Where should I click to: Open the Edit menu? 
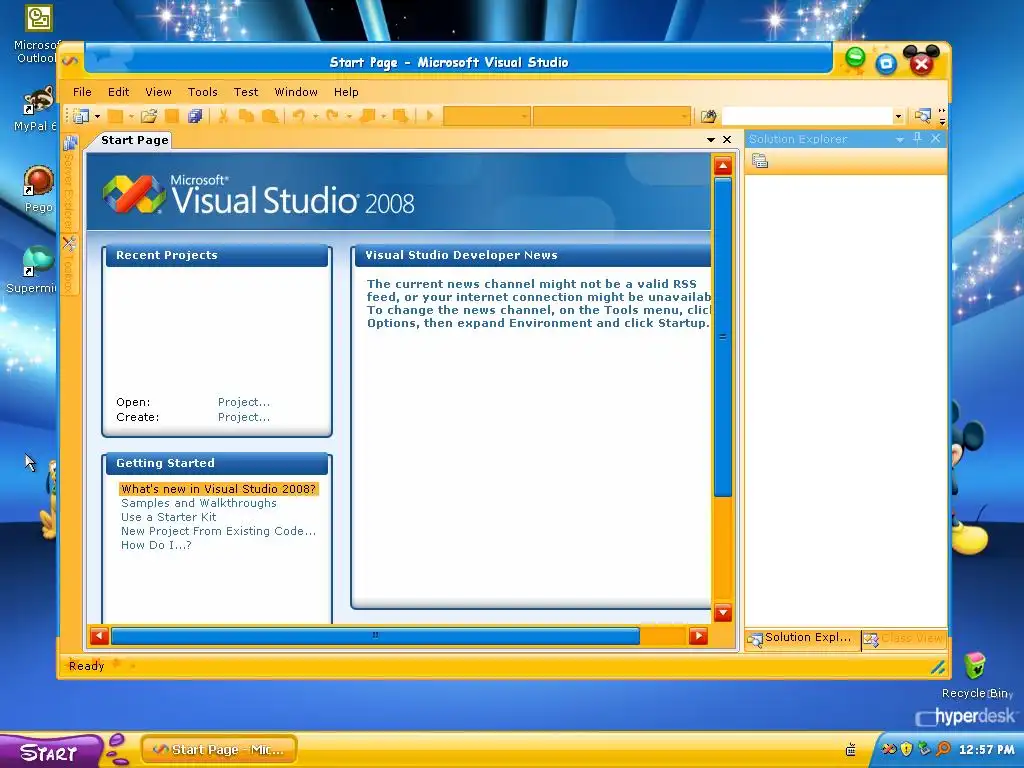118,92
